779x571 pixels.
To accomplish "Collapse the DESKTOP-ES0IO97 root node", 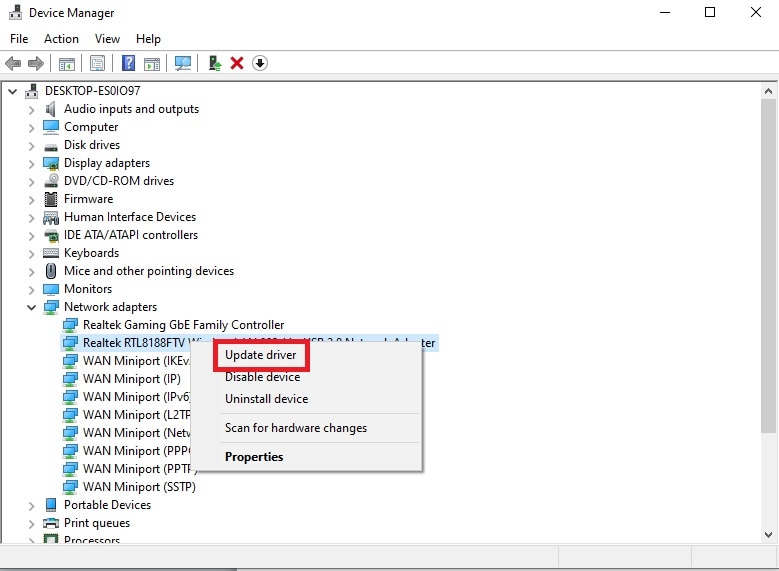I will click(x=12, y=91).
